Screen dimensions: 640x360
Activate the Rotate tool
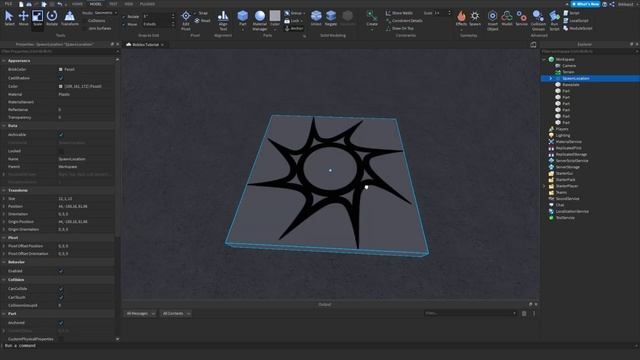52,18
